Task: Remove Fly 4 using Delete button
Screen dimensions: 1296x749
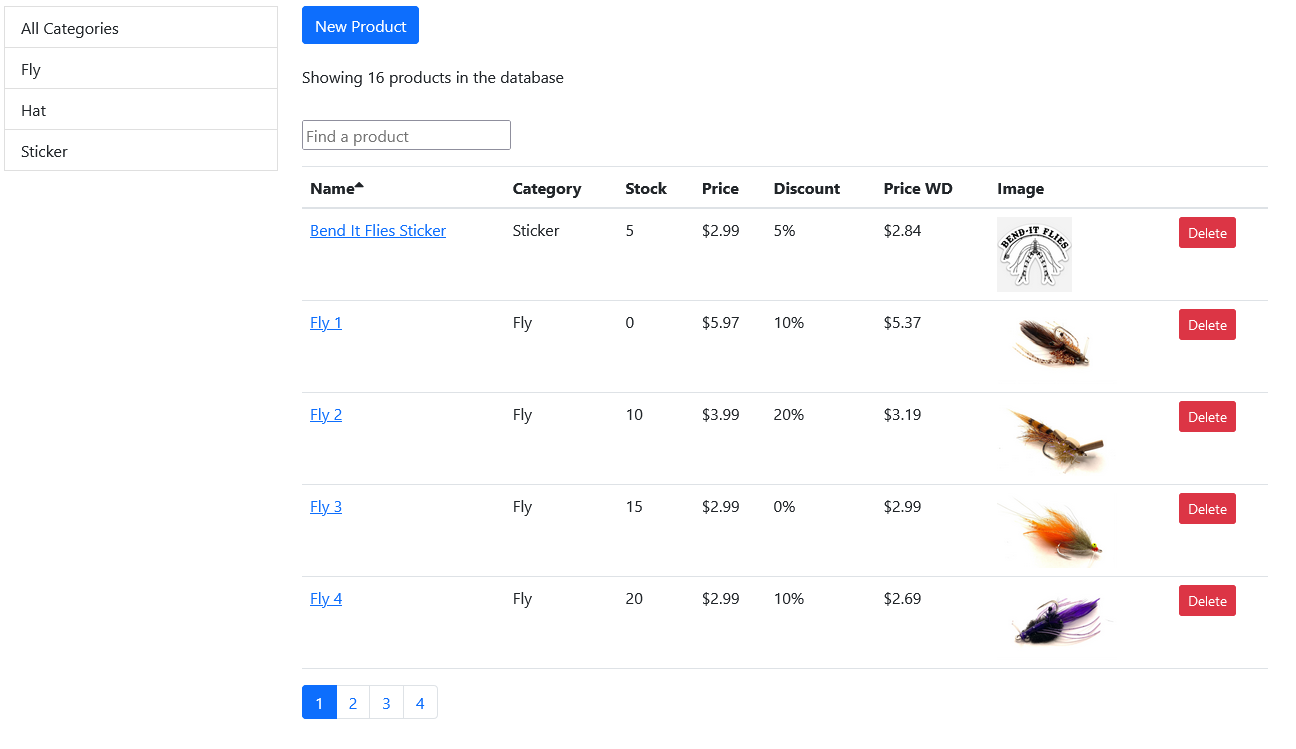Action: (1206, 601)
